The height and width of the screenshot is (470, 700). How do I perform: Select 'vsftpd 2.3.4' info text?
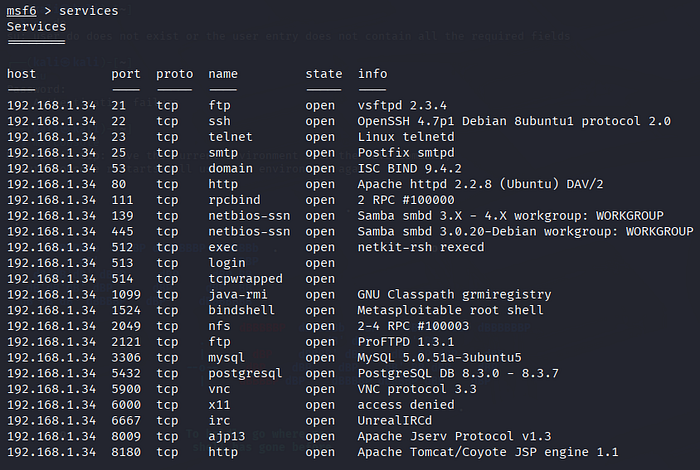[402, 105]
